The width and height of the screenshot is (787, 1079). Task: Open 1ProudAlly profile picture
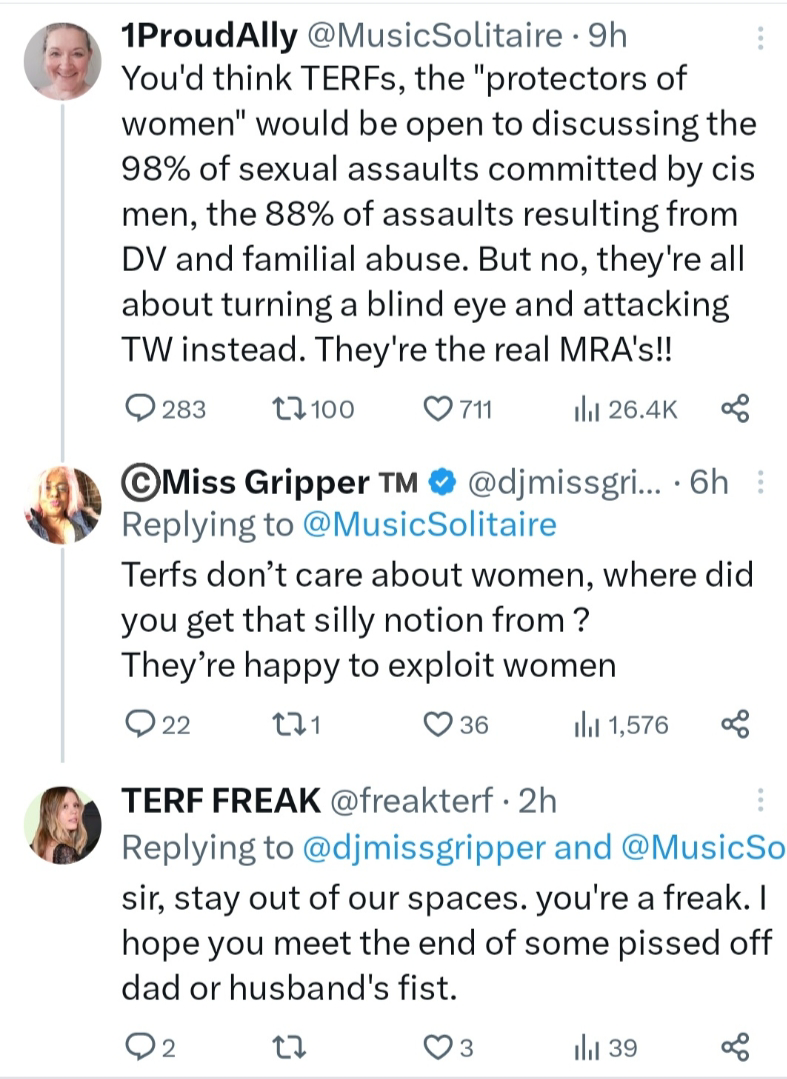tap(62, 60)
